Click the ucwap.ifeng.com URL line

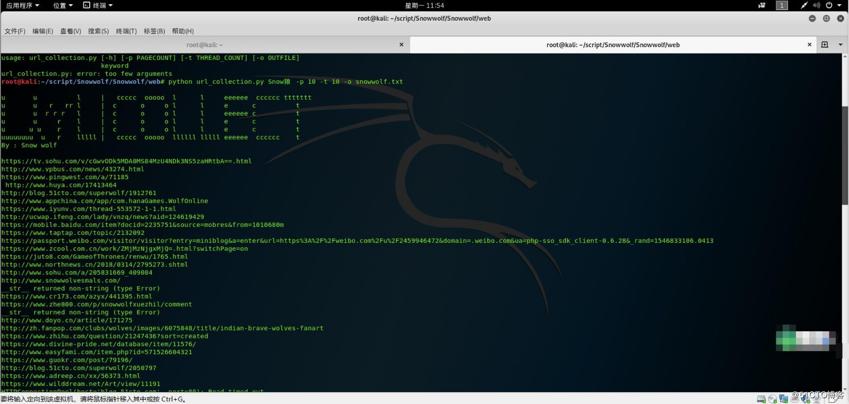(x=102, y=217)
